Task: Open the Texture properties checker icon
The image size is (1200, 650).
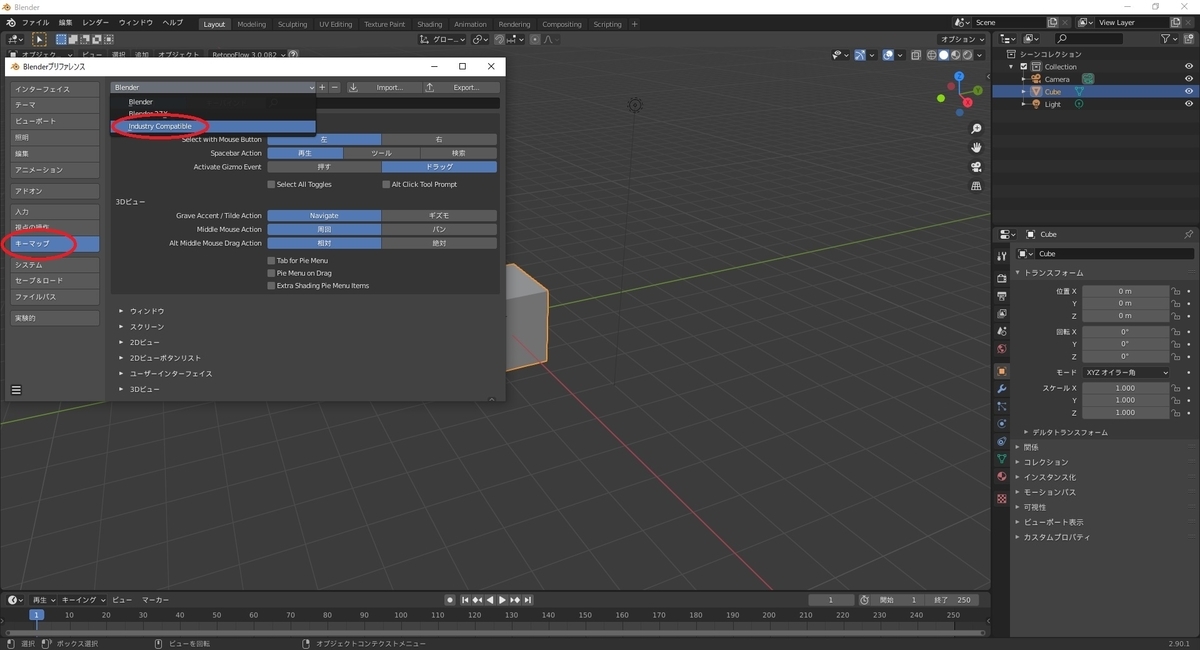Action: (x=1002, y=498)
